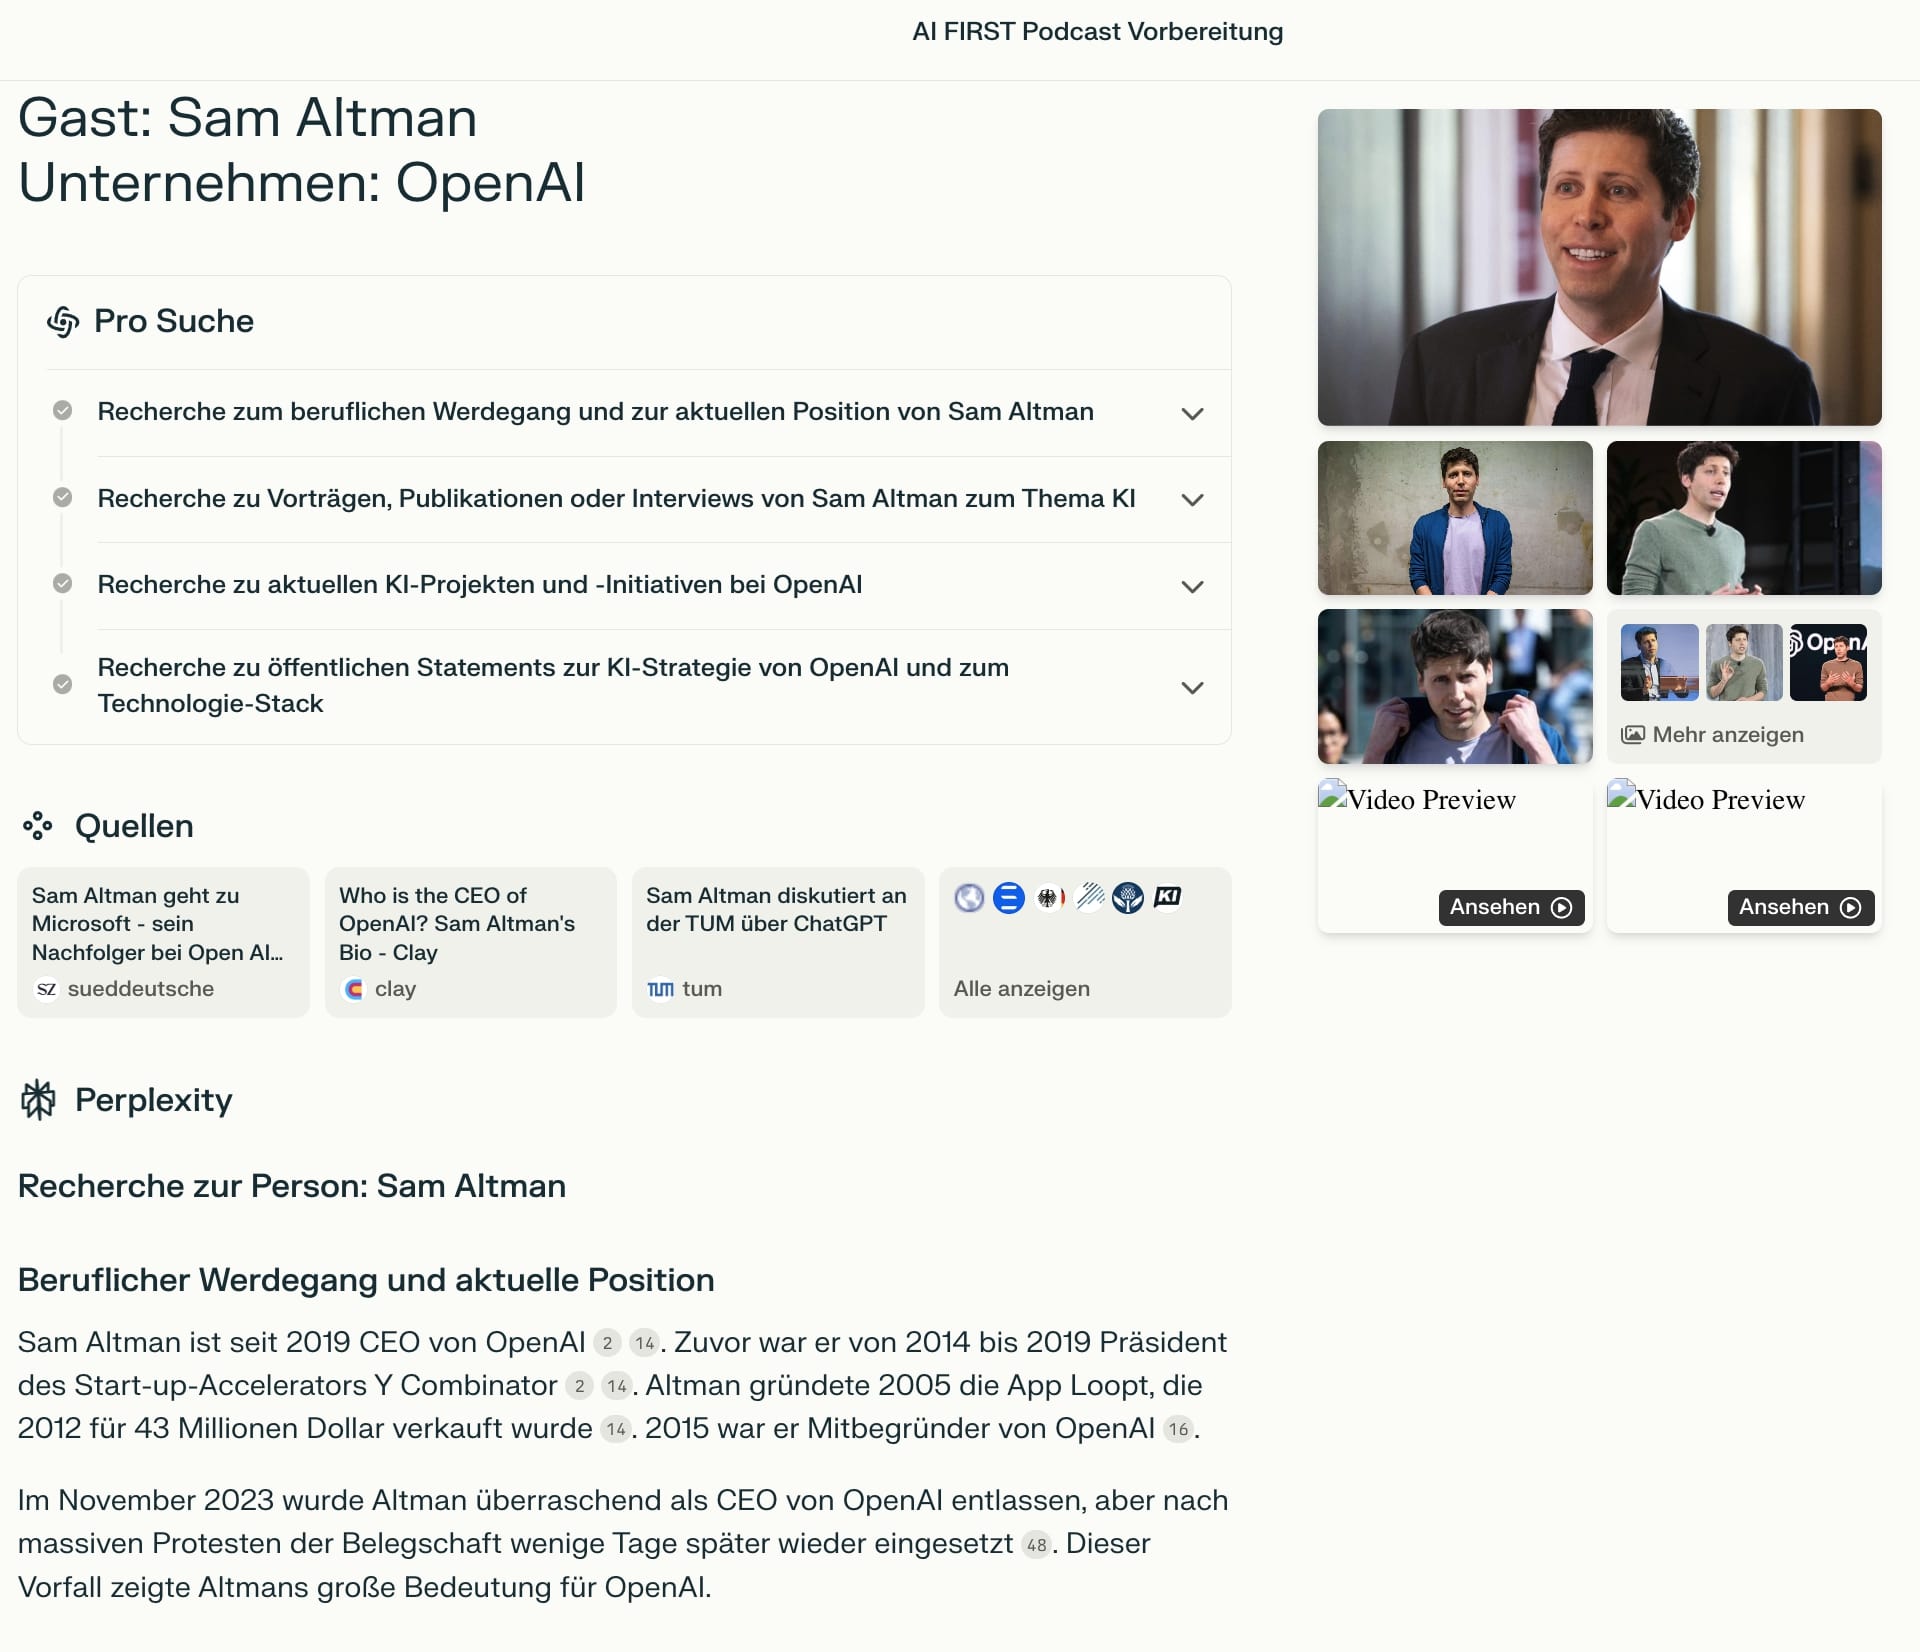
Task: Click the sueddeutsche SZ favicon
Action: click(x=46, y=989)
